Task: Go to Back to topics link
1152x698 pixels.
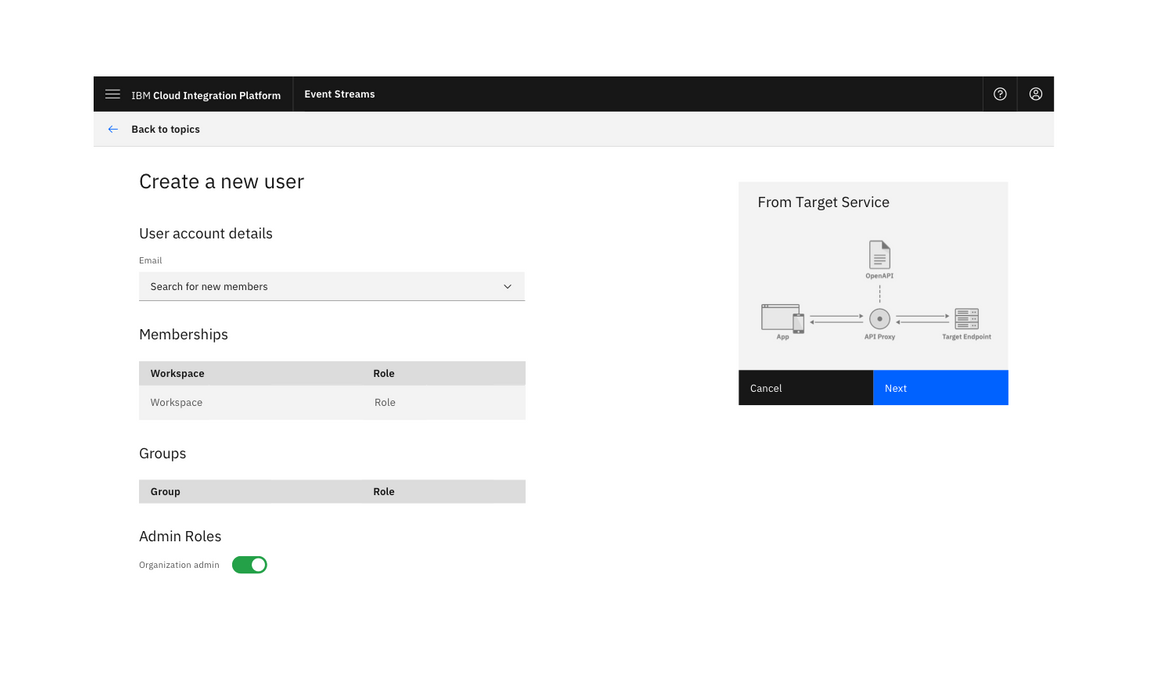Action: pyautogui.click(x=165, y=129)
